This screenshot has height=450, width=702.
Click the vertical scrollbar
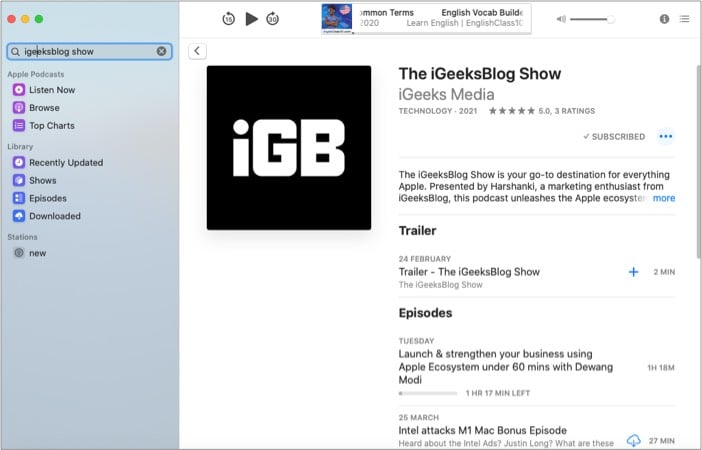coord(699,161)
